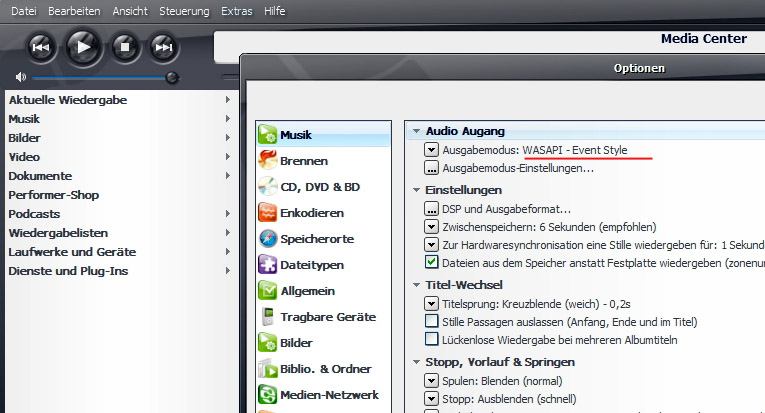This screenshot has height=413, width=765.
Task: Select Dokumente in sidebar tree
Action: click(x=40, y=176)
